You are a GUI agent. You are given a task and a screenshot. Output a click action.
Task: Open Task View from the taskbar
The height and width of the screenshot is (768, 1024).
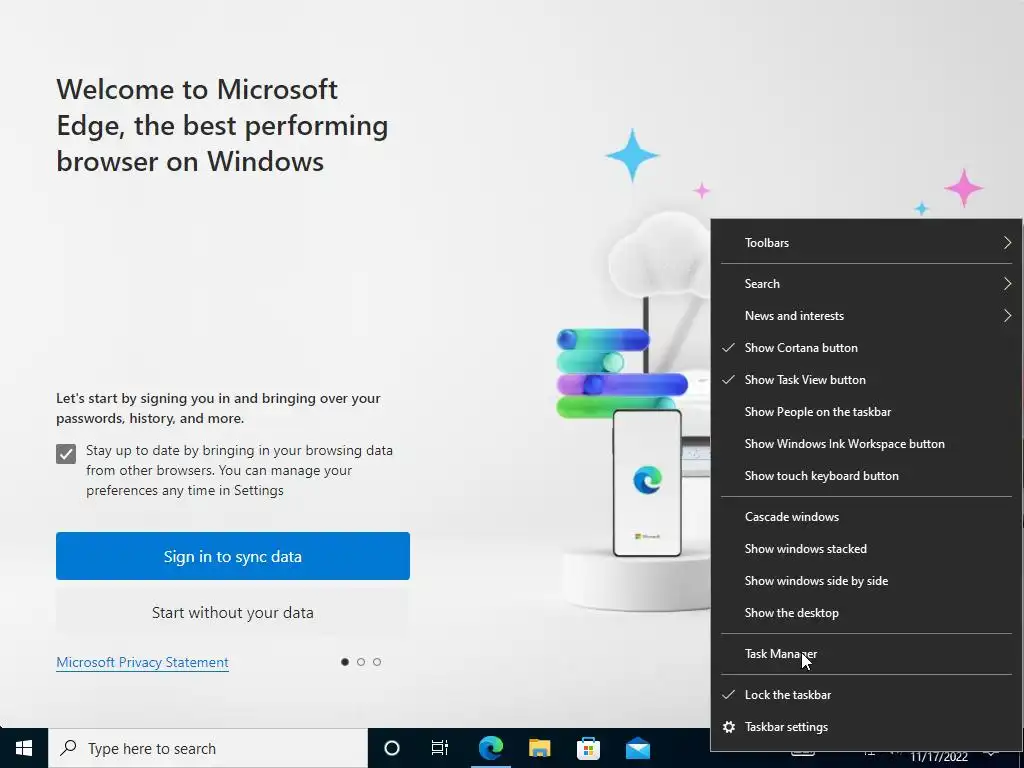click(440, 748)
